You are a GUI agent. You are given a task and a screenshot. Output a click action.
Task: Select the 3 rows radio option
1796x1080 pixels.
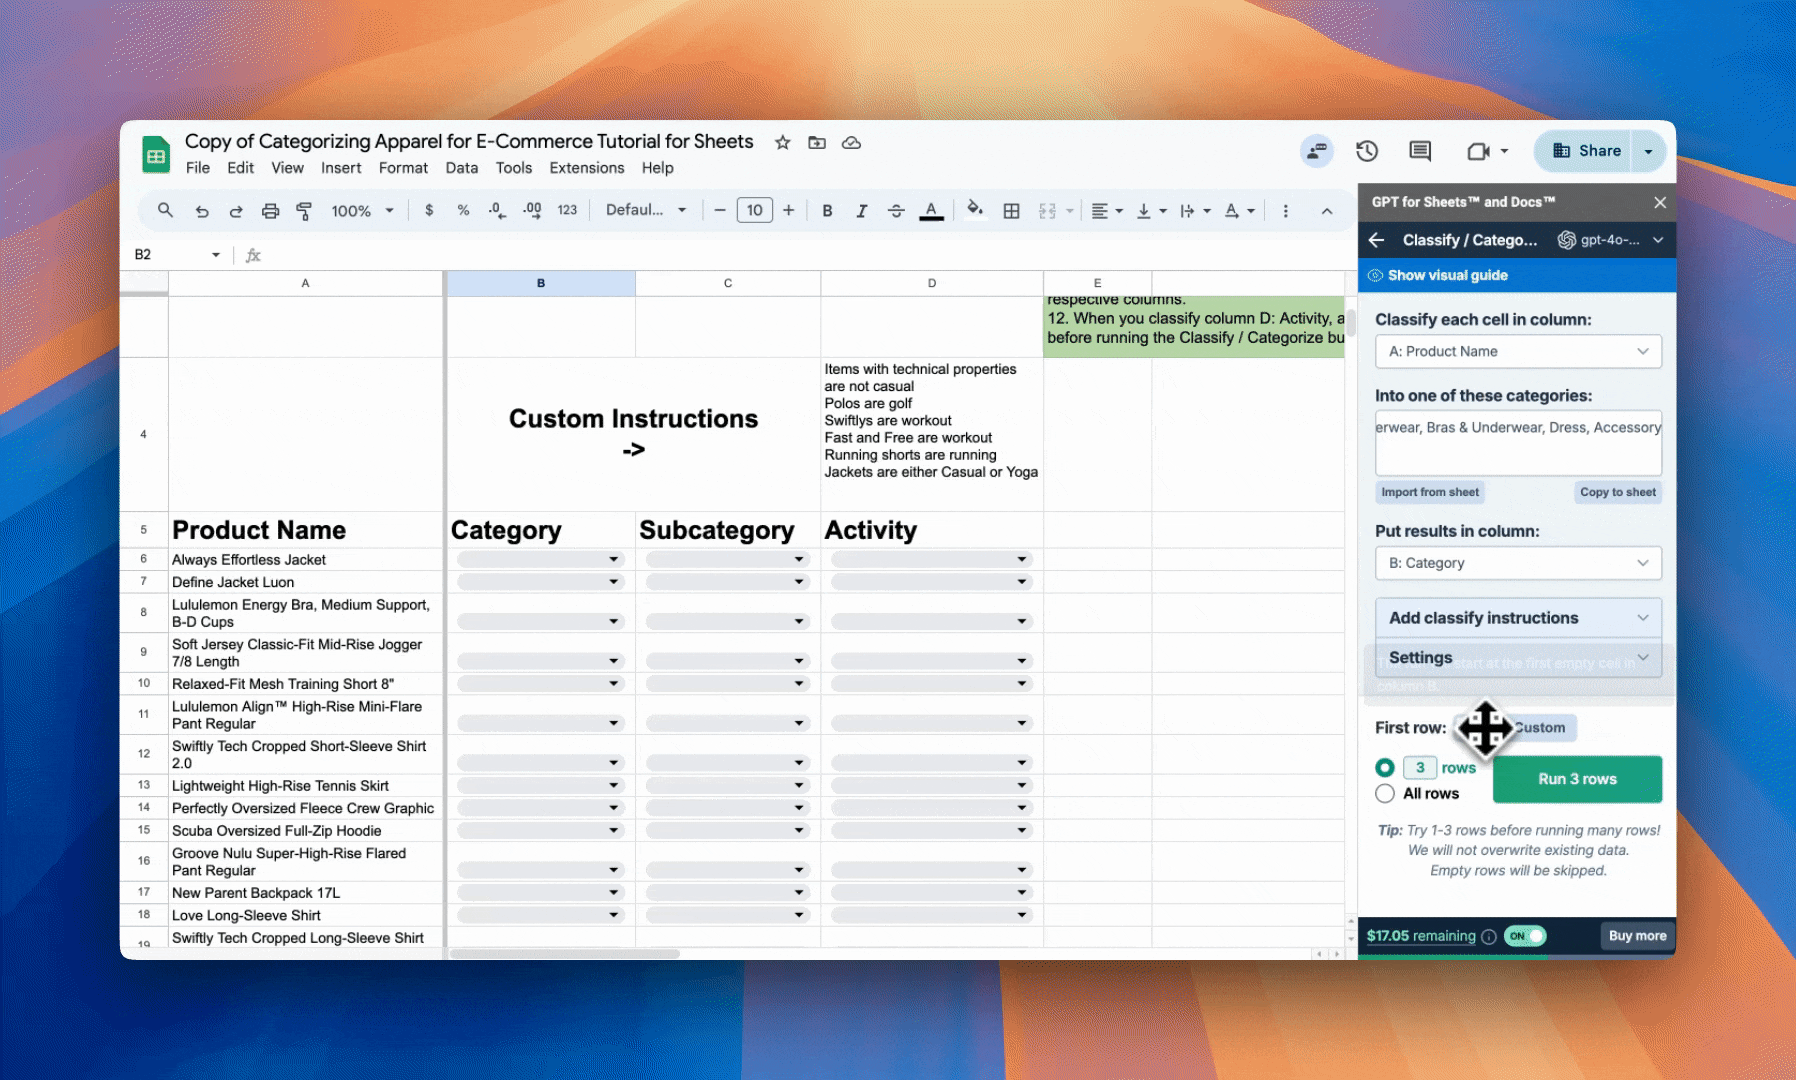(1385, 767)
